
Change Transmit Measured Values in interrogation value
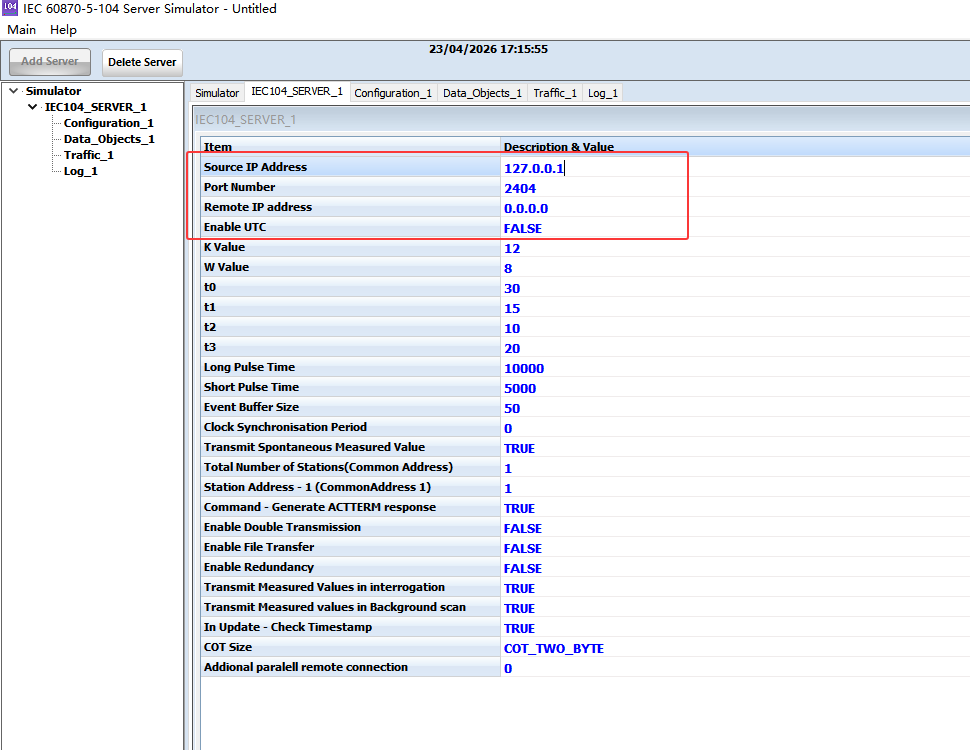tap(519, 588)
